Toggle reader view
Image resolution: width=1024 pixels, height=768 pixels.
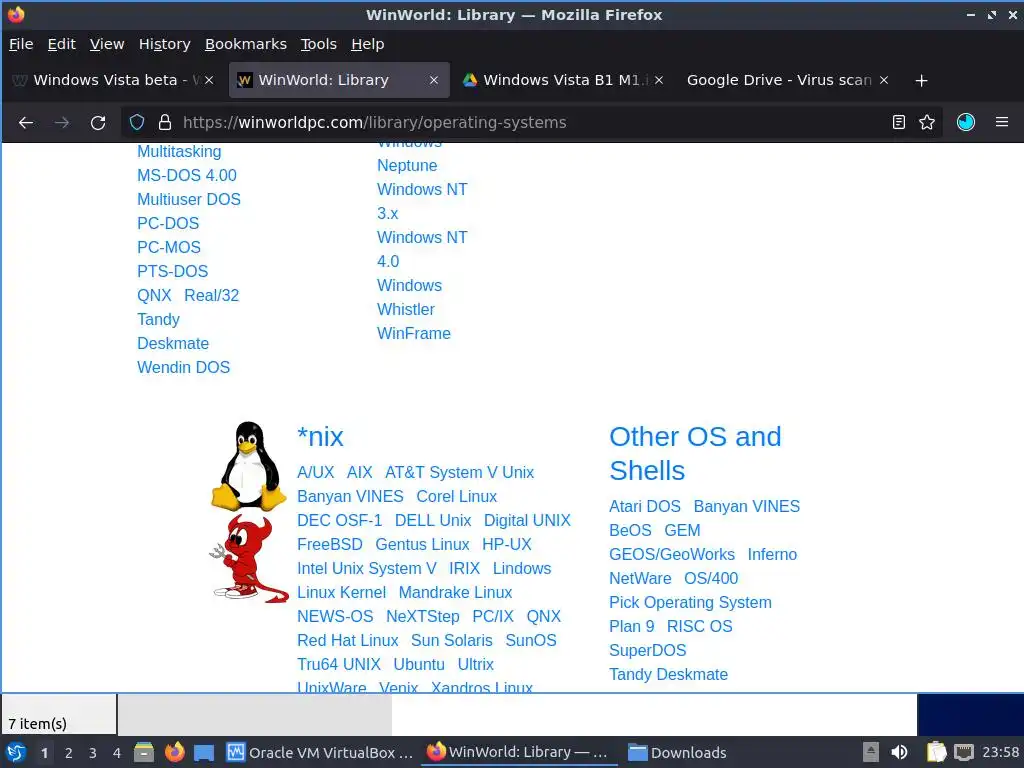click(x=899, y=122)
